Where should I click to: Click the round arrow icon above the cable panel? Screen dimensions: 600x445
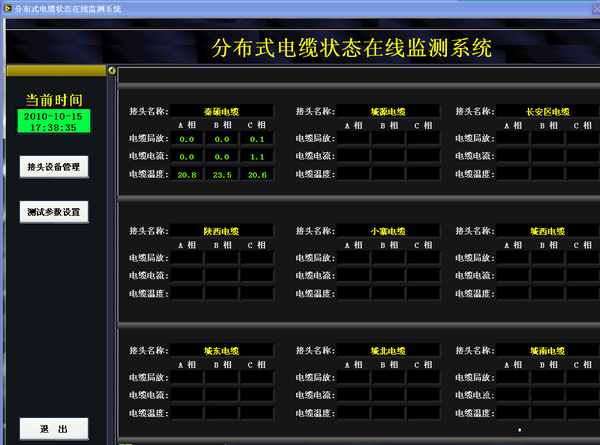(x=112, y=72)
